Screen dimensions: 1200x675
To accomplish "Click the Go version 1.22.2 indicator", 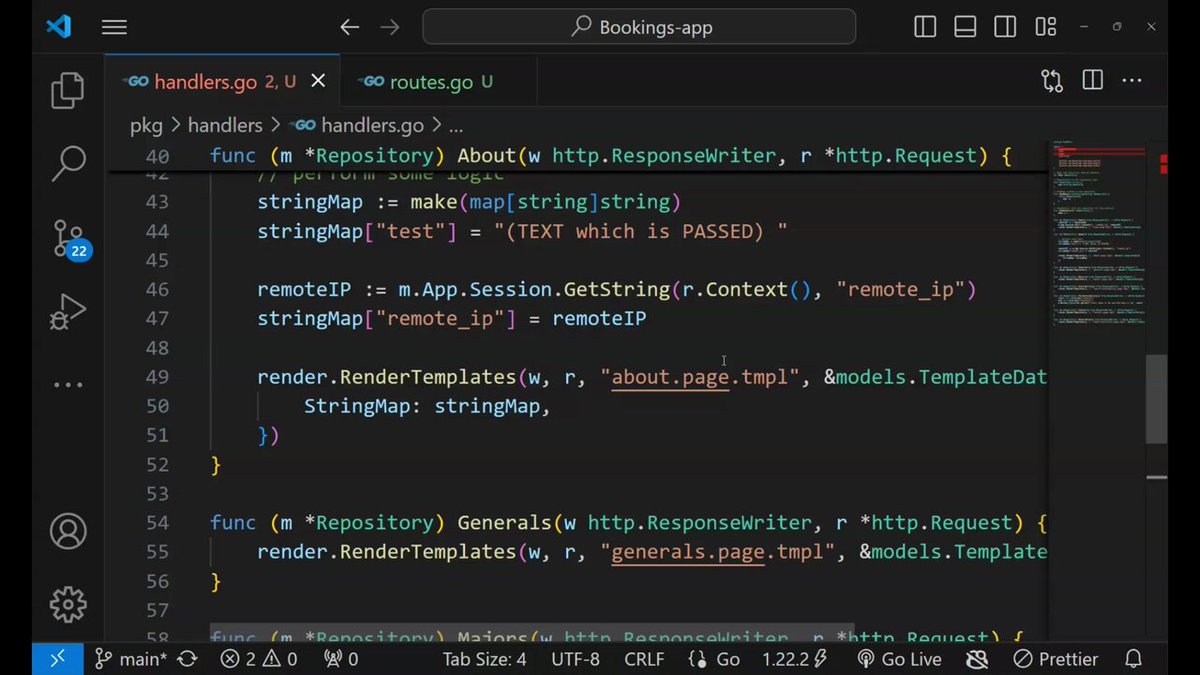I will pos(793,659).
